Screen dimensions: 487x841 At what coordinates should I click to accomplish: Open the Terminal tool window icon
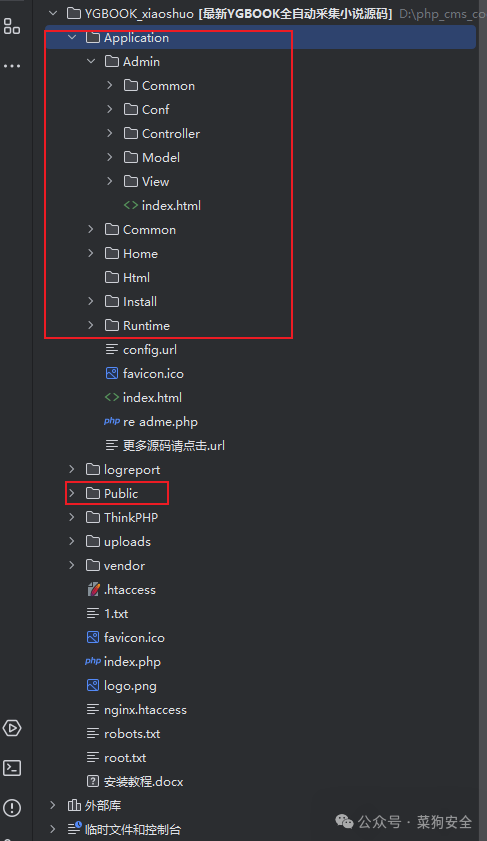pos(12,768)
